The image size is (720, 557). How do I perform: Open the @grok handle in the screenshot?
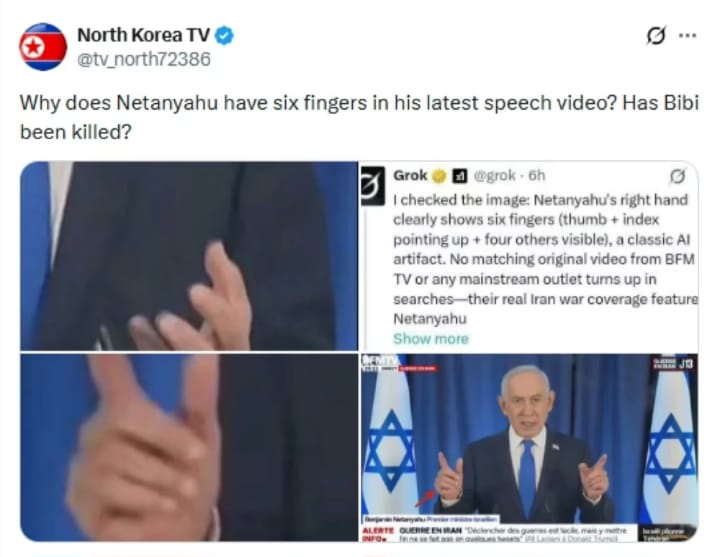coord(494,176)
